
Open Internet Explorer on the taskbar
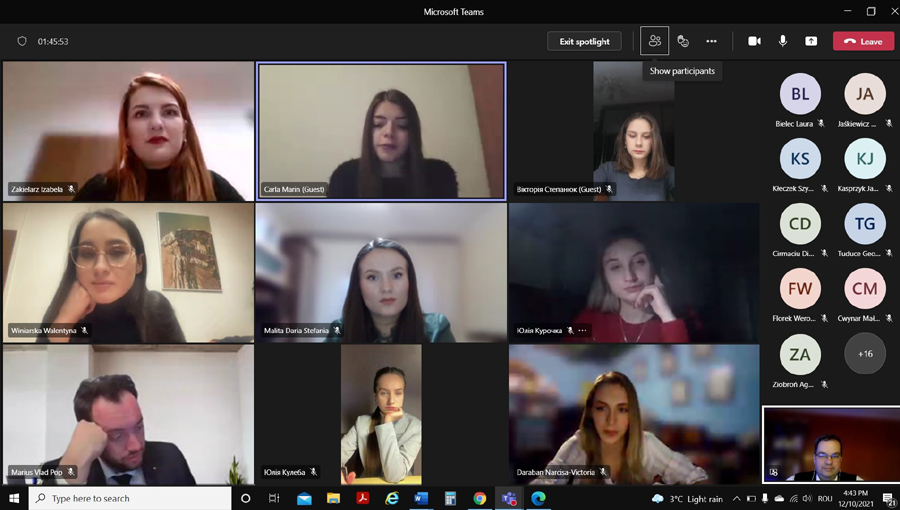tap(392, 498)
